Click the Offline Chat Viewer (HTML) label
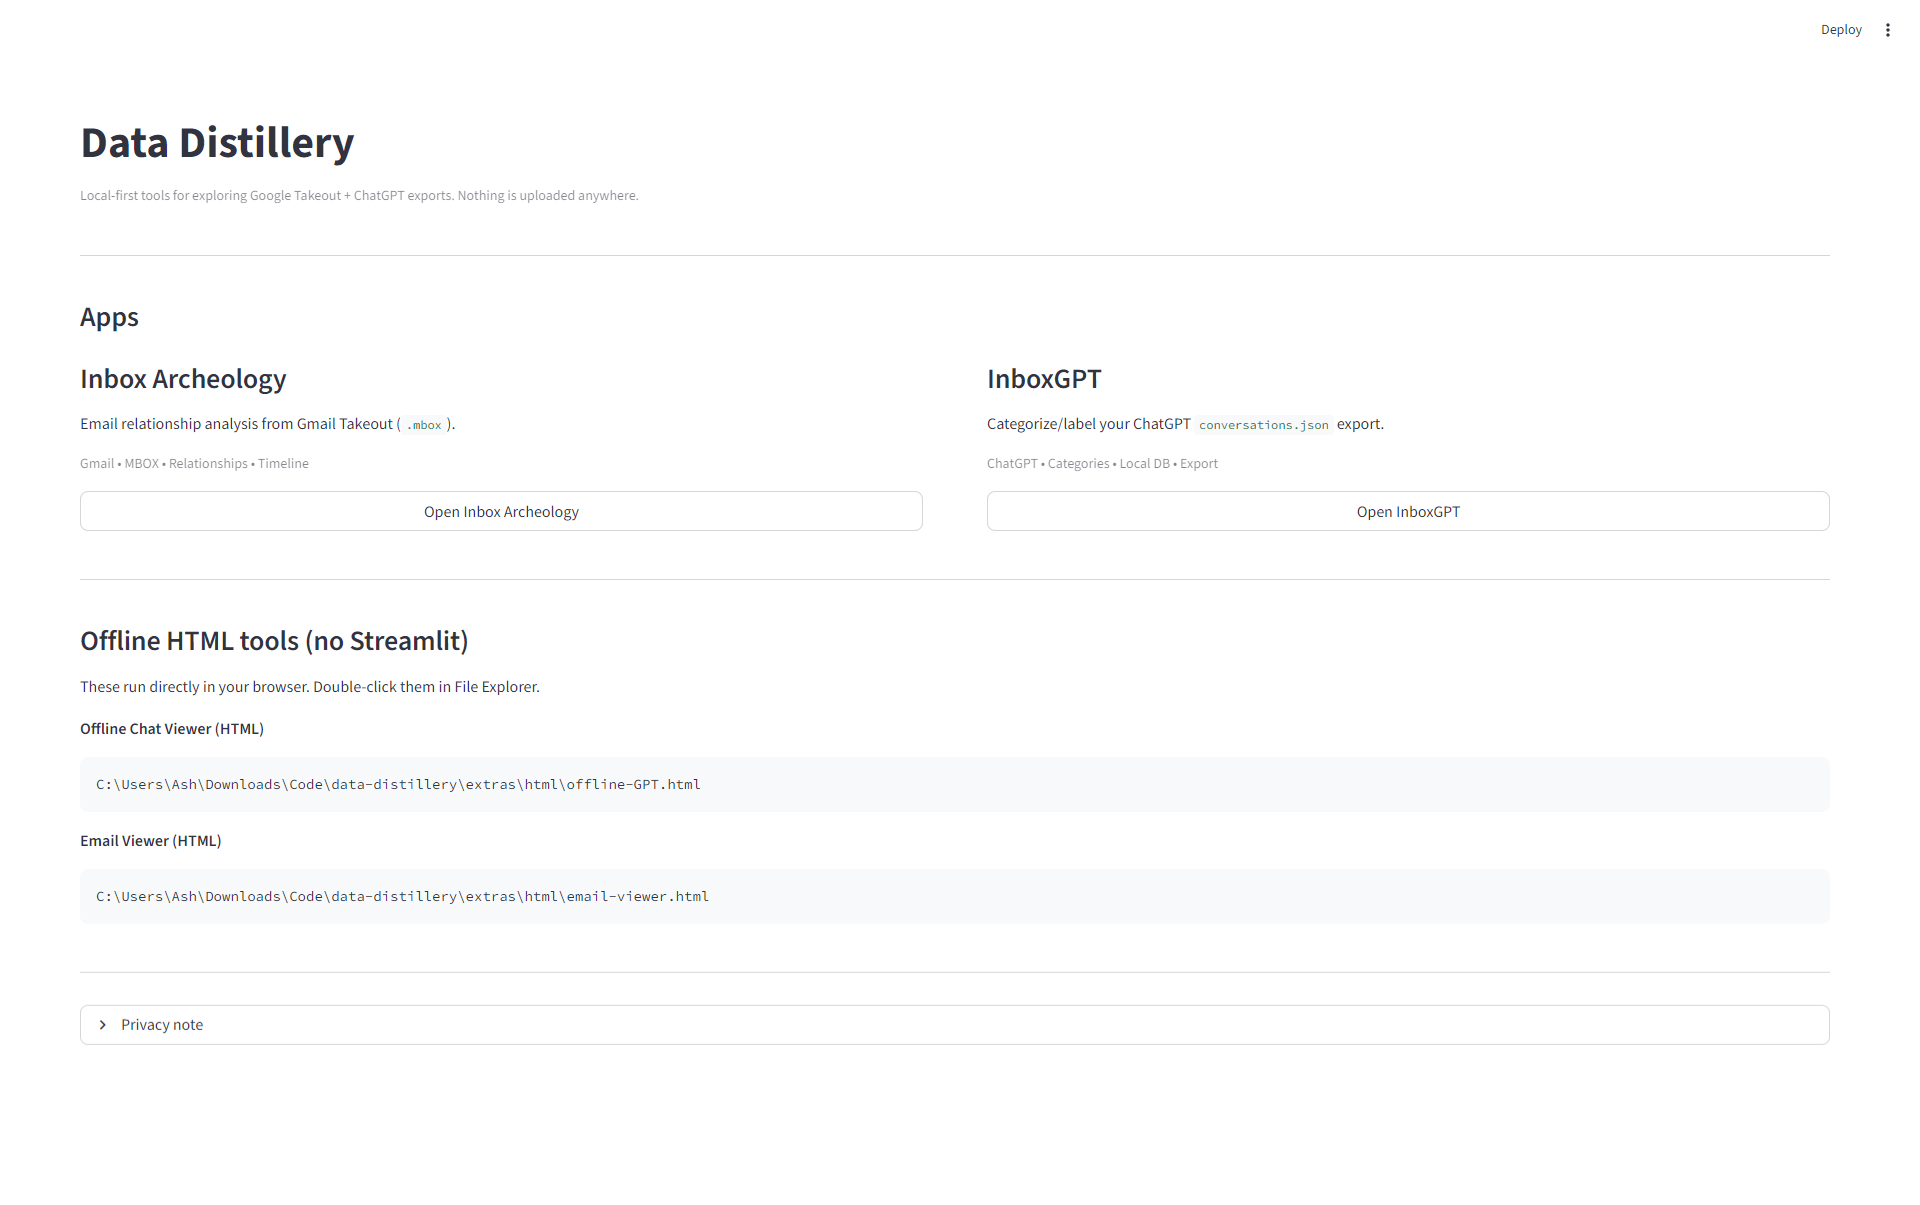 click(172, 729)
